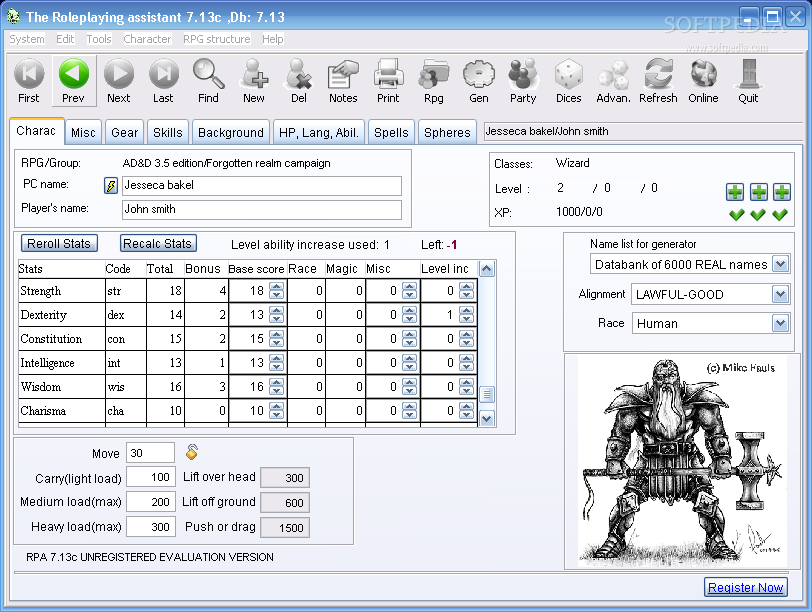This screenshot has width=812, height=612.
Task: Click the Carry(light load) field
Action: 151,476
